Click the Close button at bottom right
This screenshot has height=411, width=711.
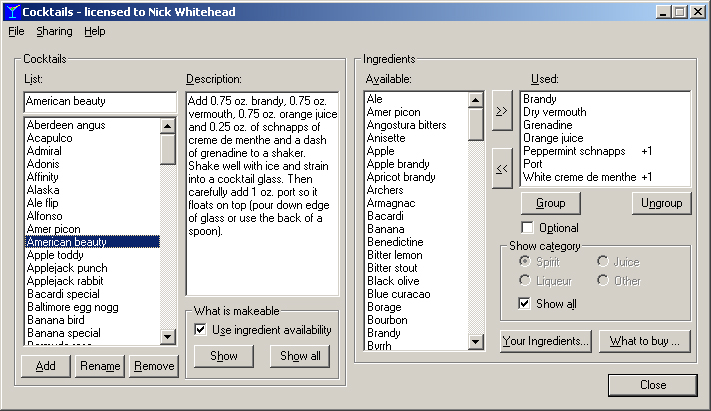pyautogui.click(x=653, y=385)
